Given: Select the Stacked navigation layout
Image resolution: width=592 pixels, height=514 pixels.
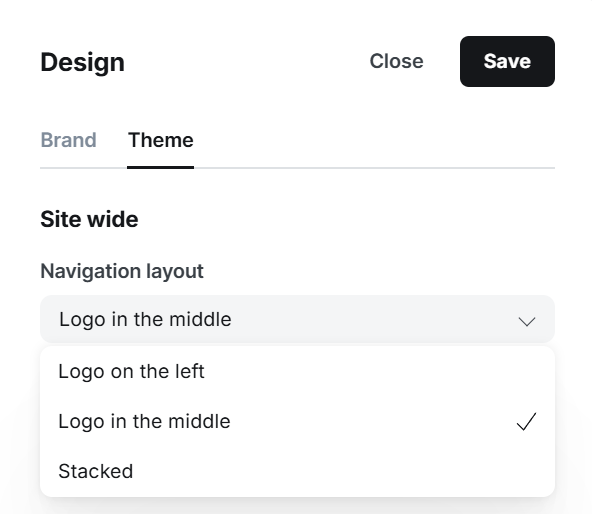Looking at the screenshot, I should point(297,471).
